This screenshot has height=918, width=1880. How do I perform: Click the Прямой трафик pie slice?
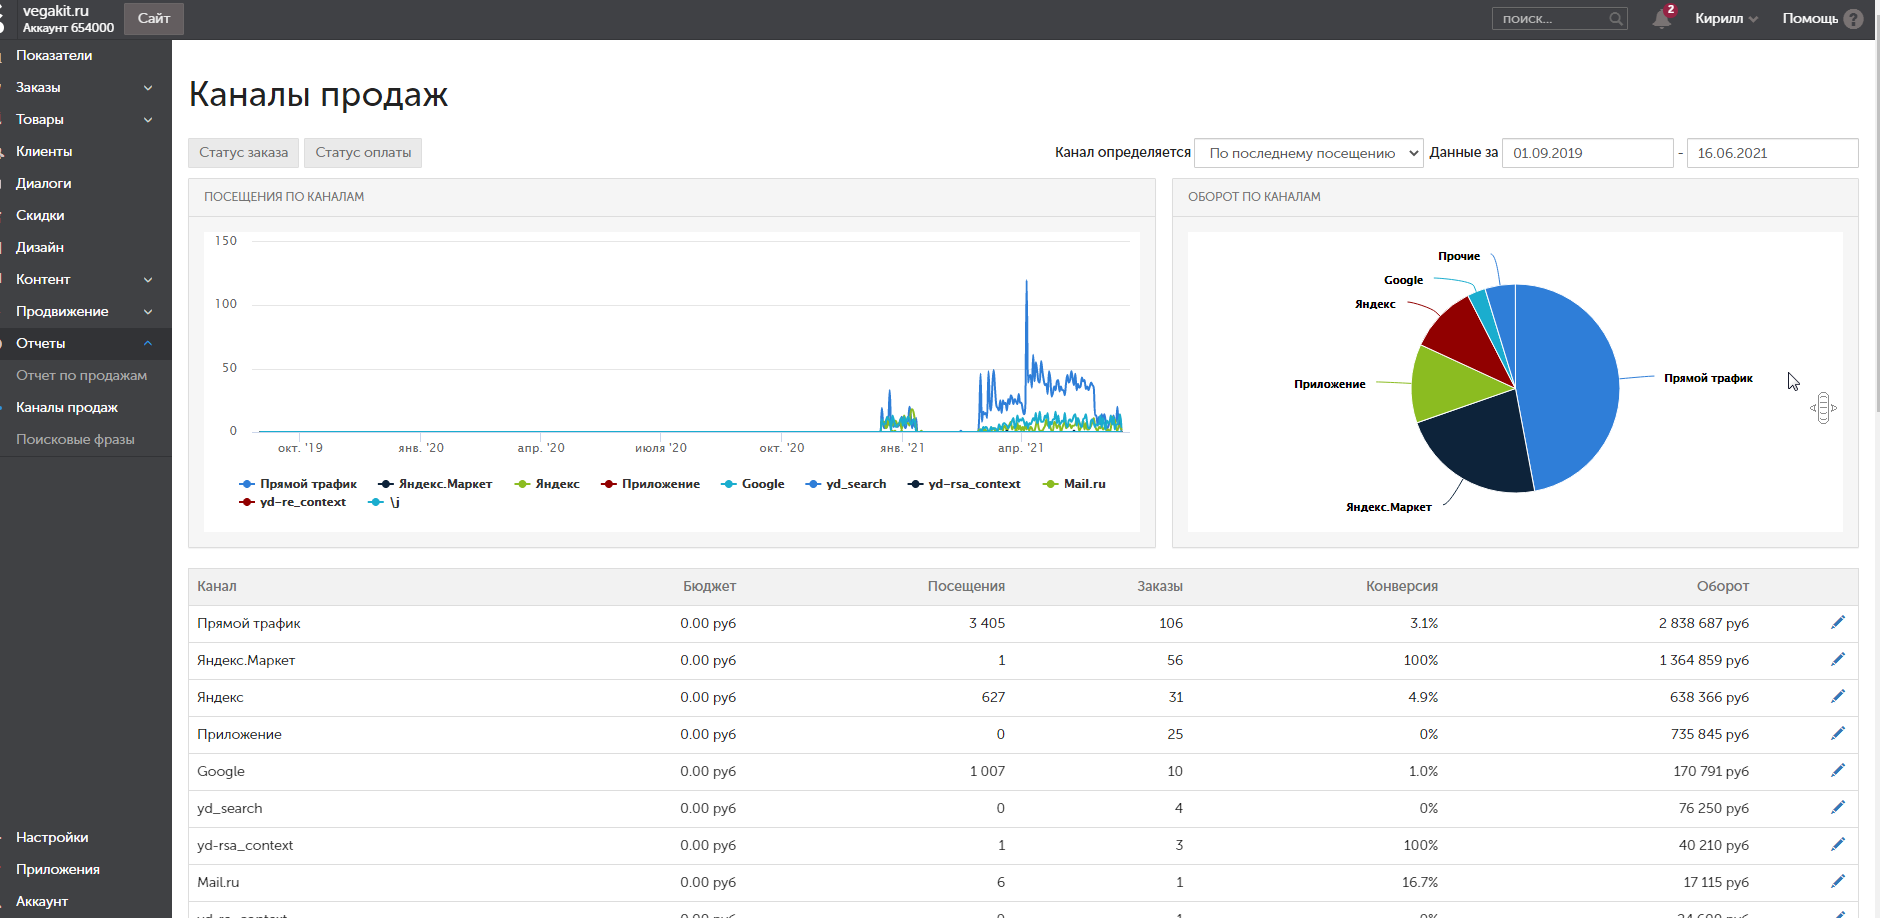1570,380
